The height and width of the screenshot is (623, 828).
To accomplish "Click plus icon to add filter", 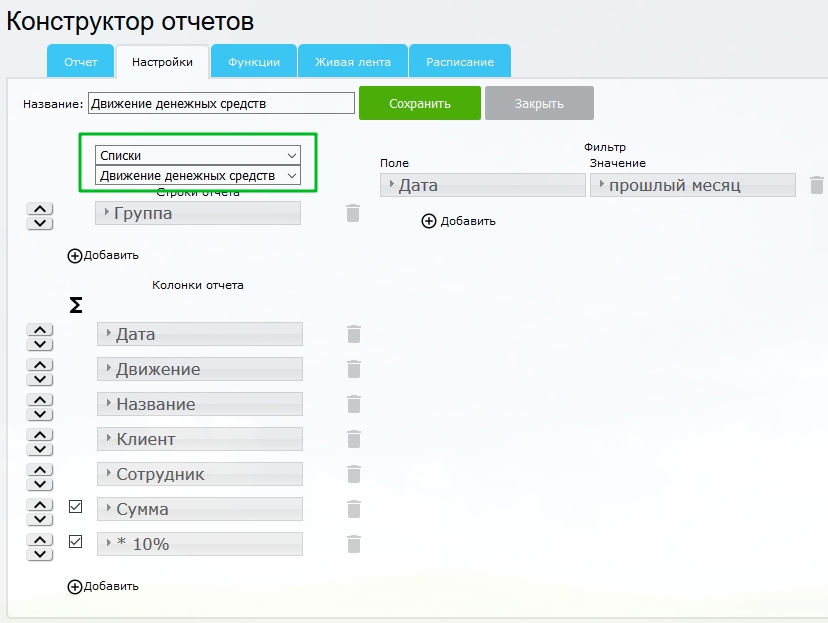I will (x=429, y=221).
